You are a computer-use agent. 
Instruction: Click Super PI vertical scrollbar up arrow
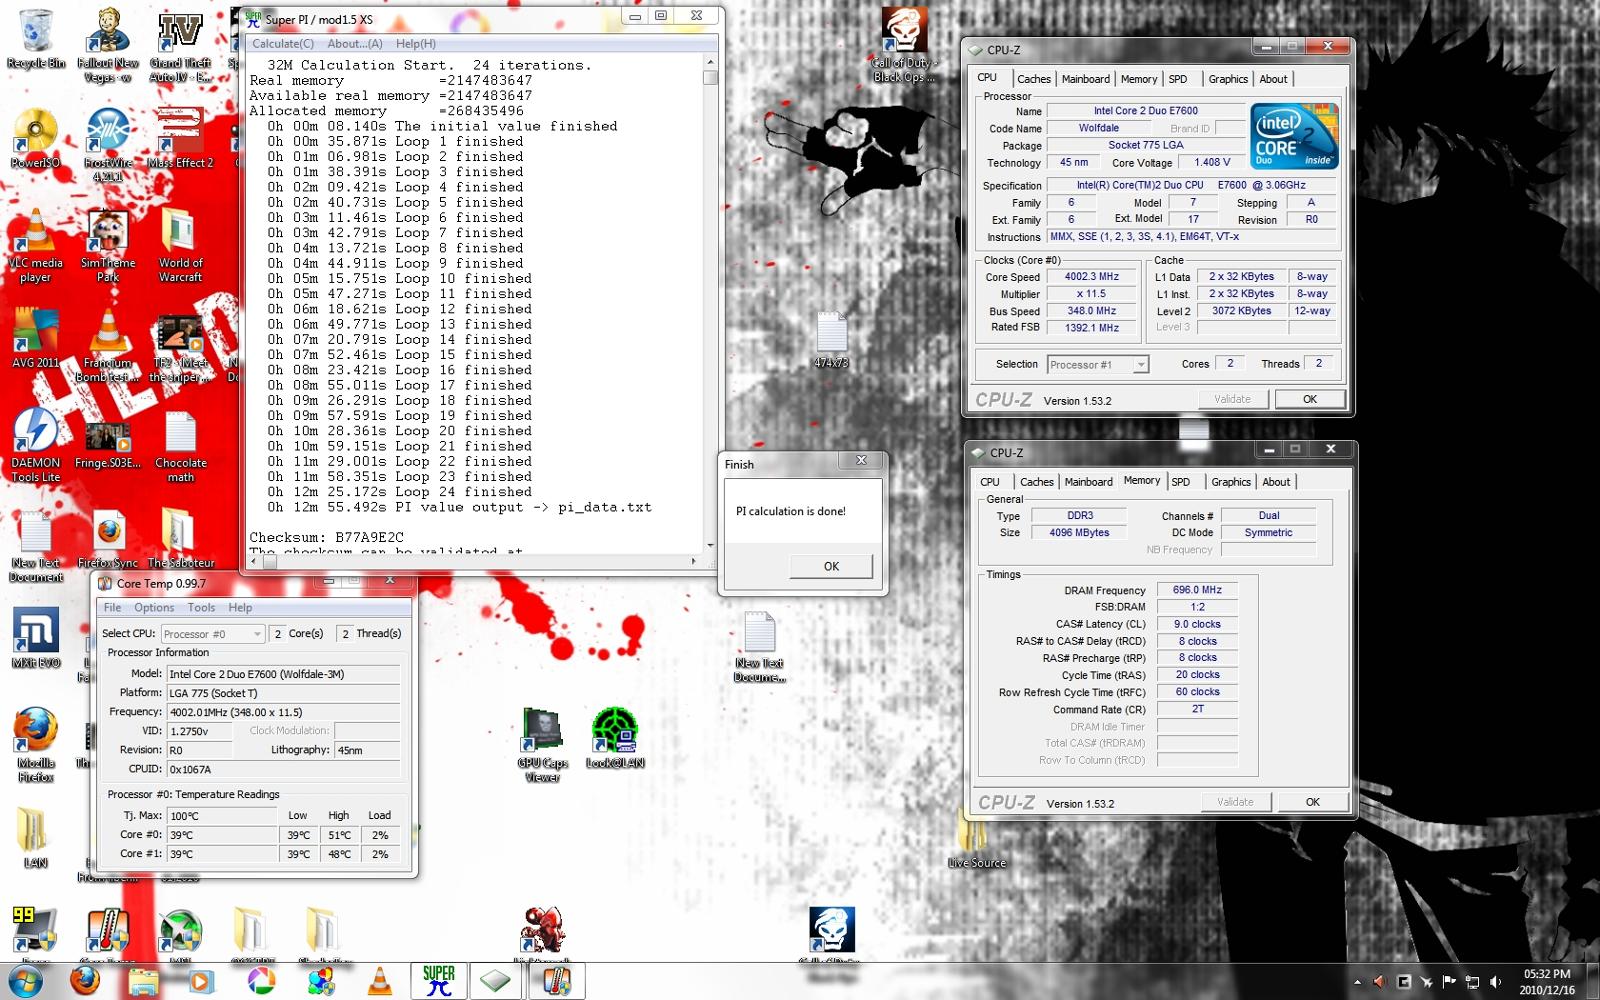pyautogui.click(x=710, y=63)
